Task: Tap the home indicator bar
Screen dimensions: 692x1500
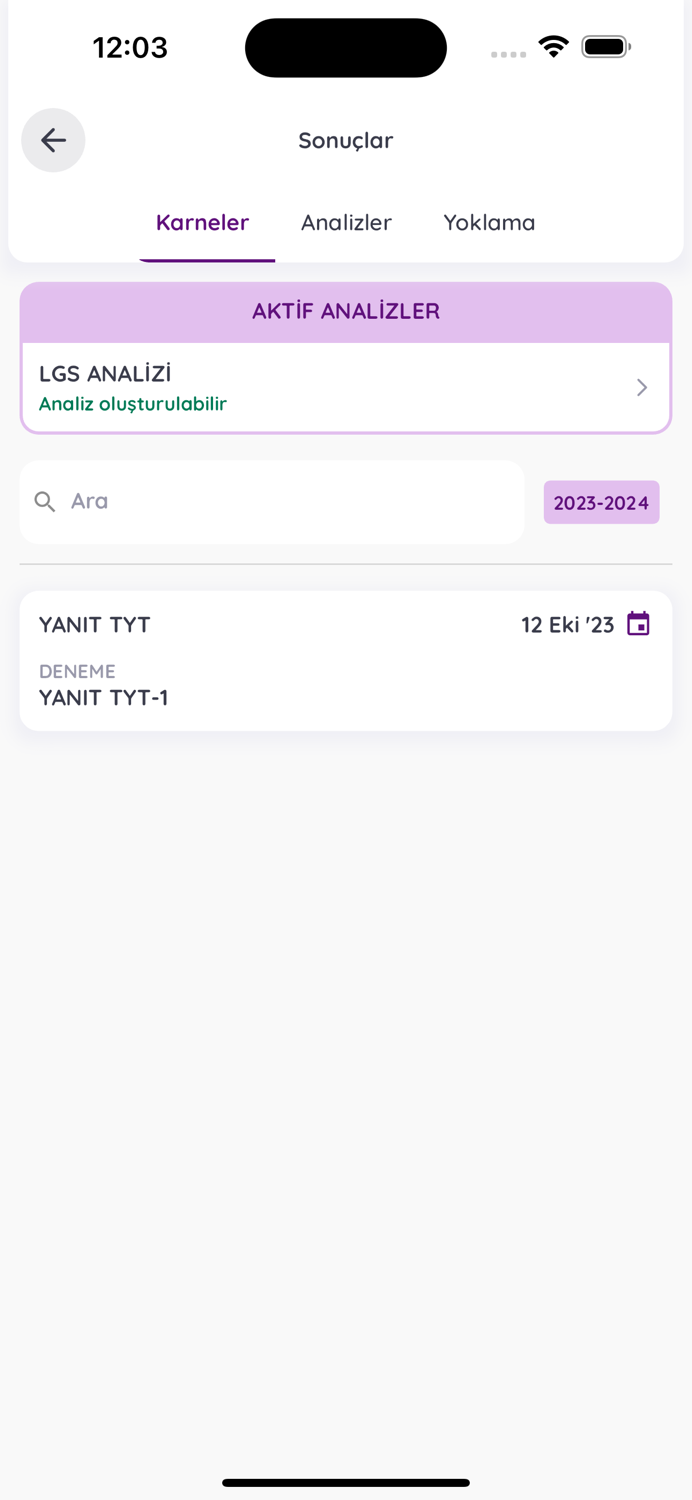Action: (346, 1483)
